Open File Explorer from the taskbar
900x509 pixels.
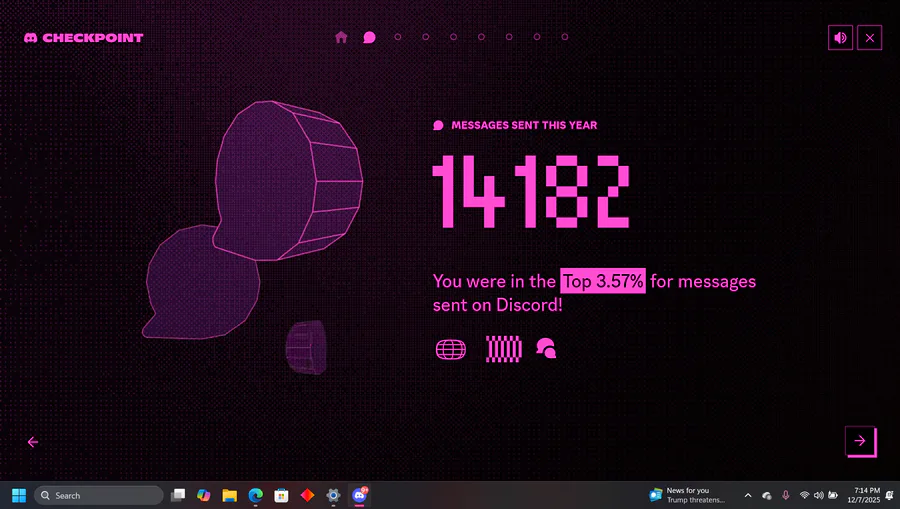pos(230,495)
